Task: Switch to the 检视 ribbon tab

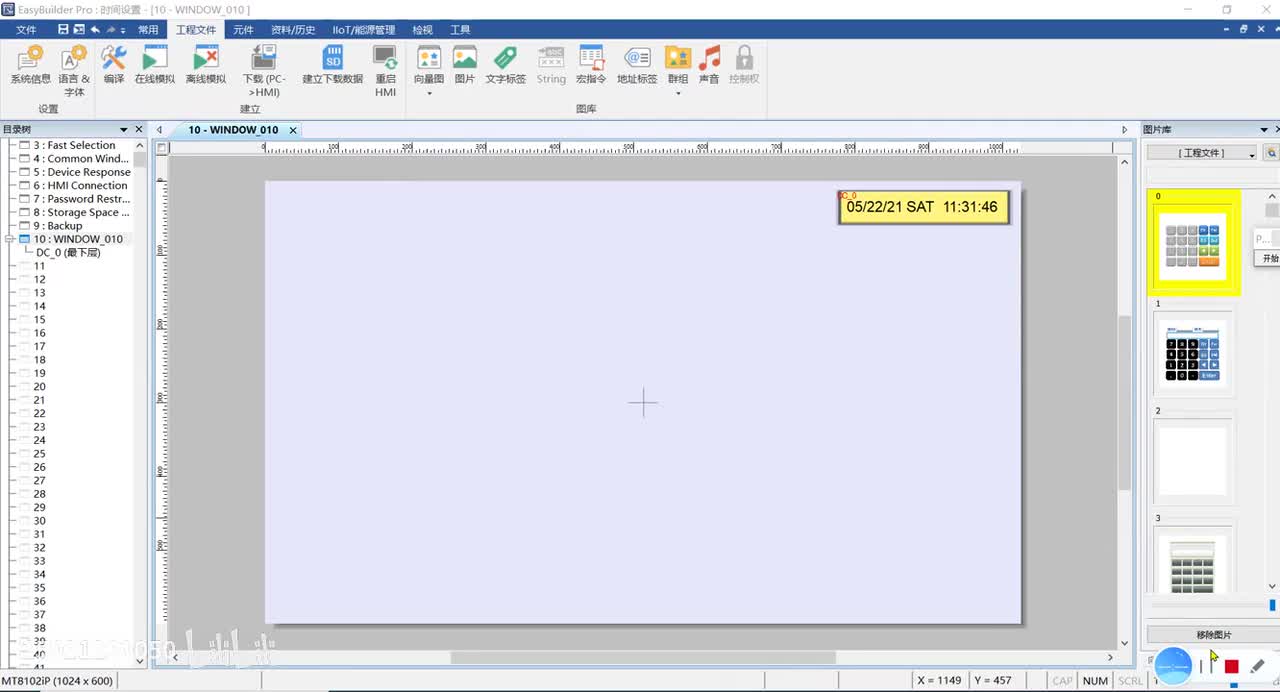Action: pyautogui.click(x=423, y=30)
